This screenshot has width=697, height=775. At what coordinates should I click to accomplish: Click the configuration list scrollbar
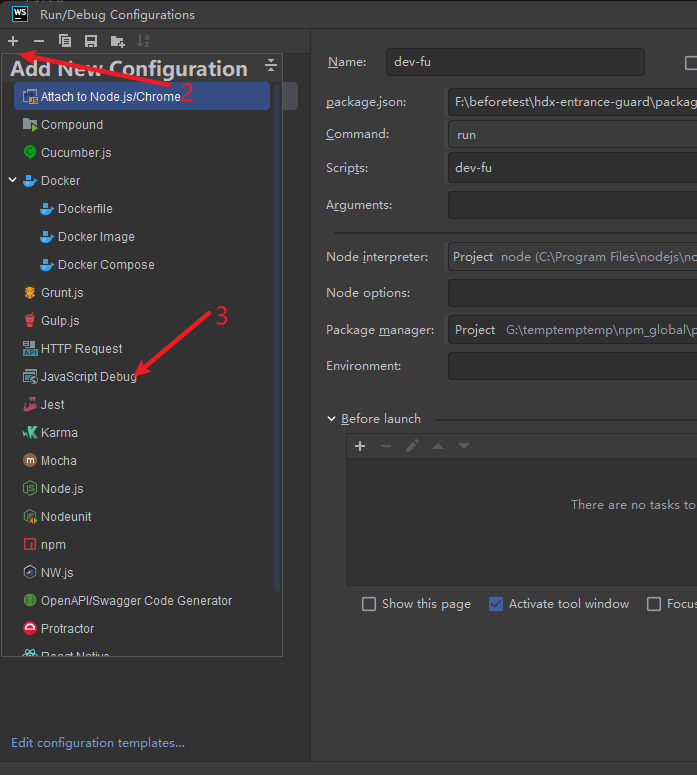[x=277, y=338]
